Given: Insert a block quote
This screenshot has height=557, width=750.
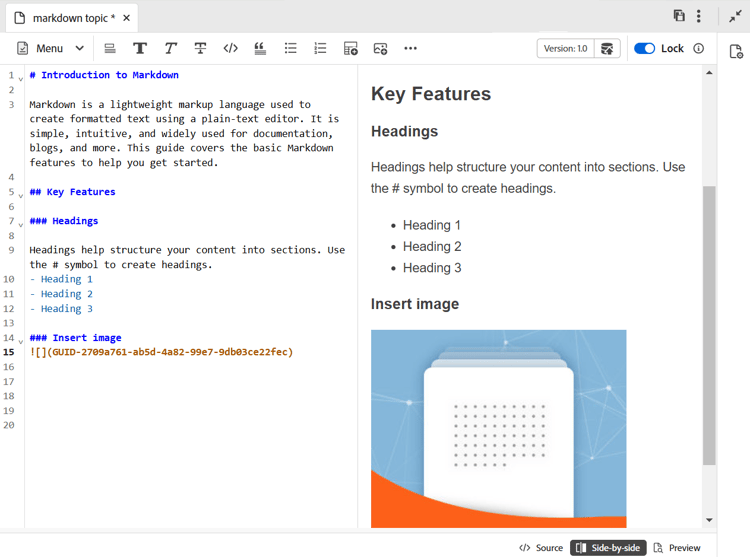Looking at the screenshot, I should pyautogui.click(x=260, y=48).
